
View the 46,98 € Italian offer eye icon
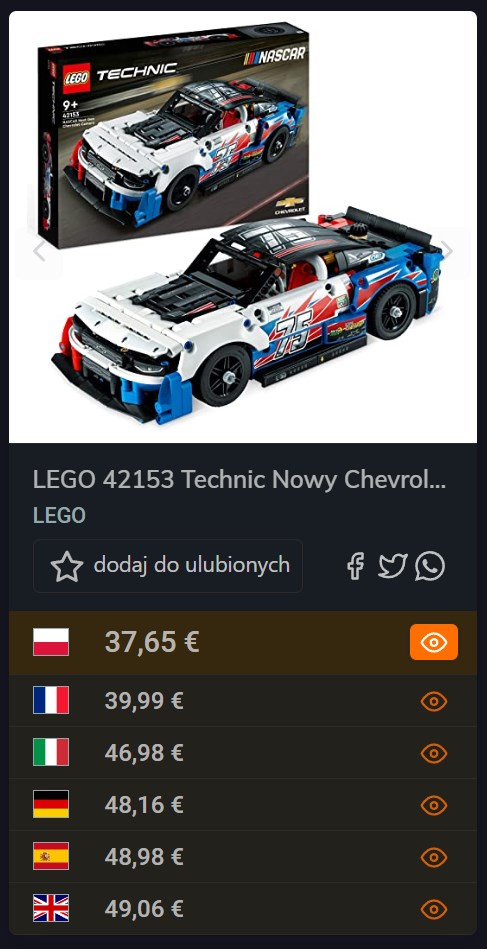[434, 754]
